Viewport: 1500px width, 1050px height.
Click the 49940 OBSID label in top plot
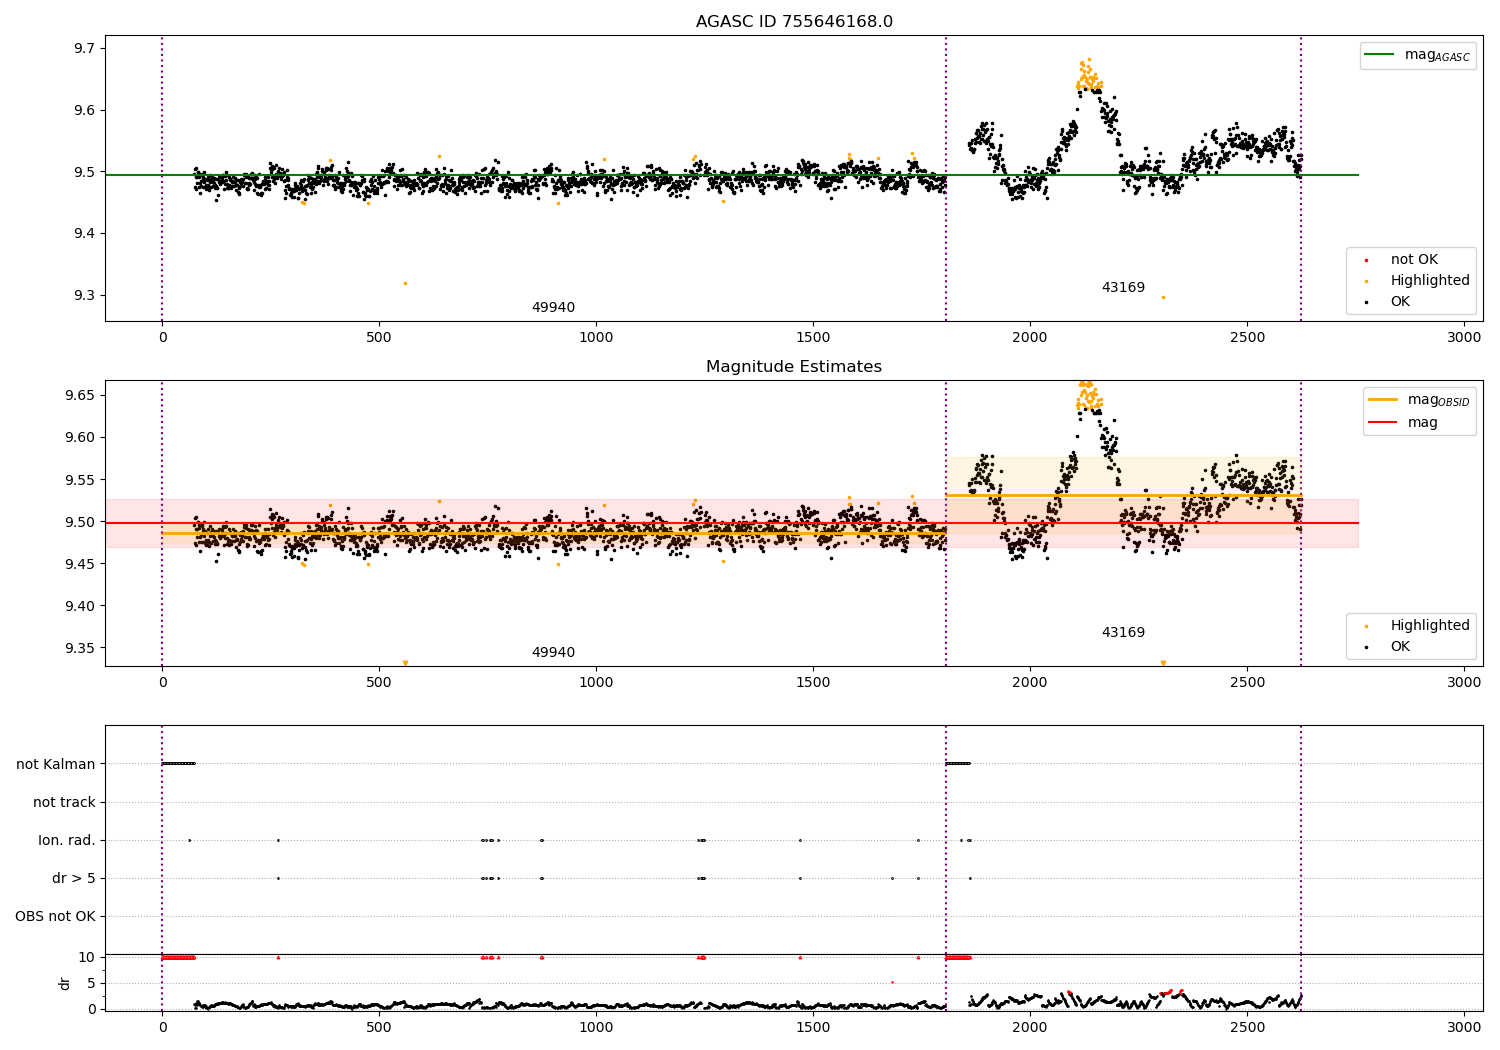pyautogui.click(x=553, y=308)
